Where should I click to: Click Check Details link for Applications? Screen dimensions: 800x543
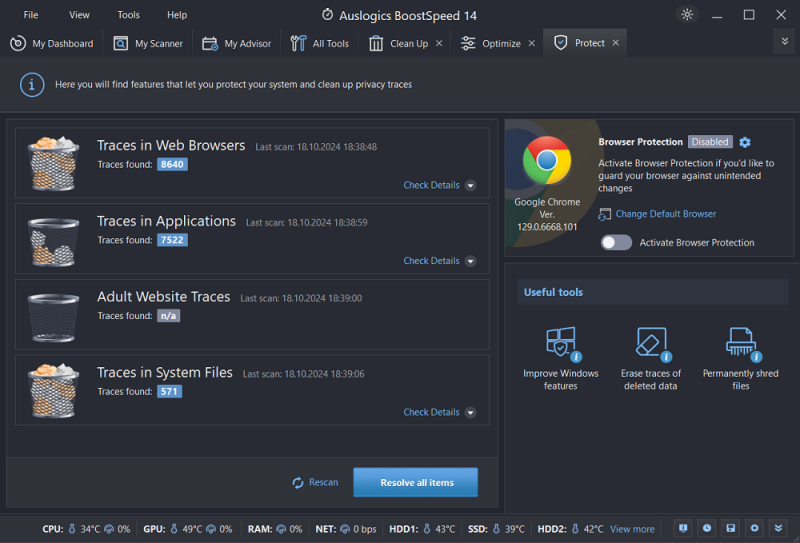click(431, 261)
